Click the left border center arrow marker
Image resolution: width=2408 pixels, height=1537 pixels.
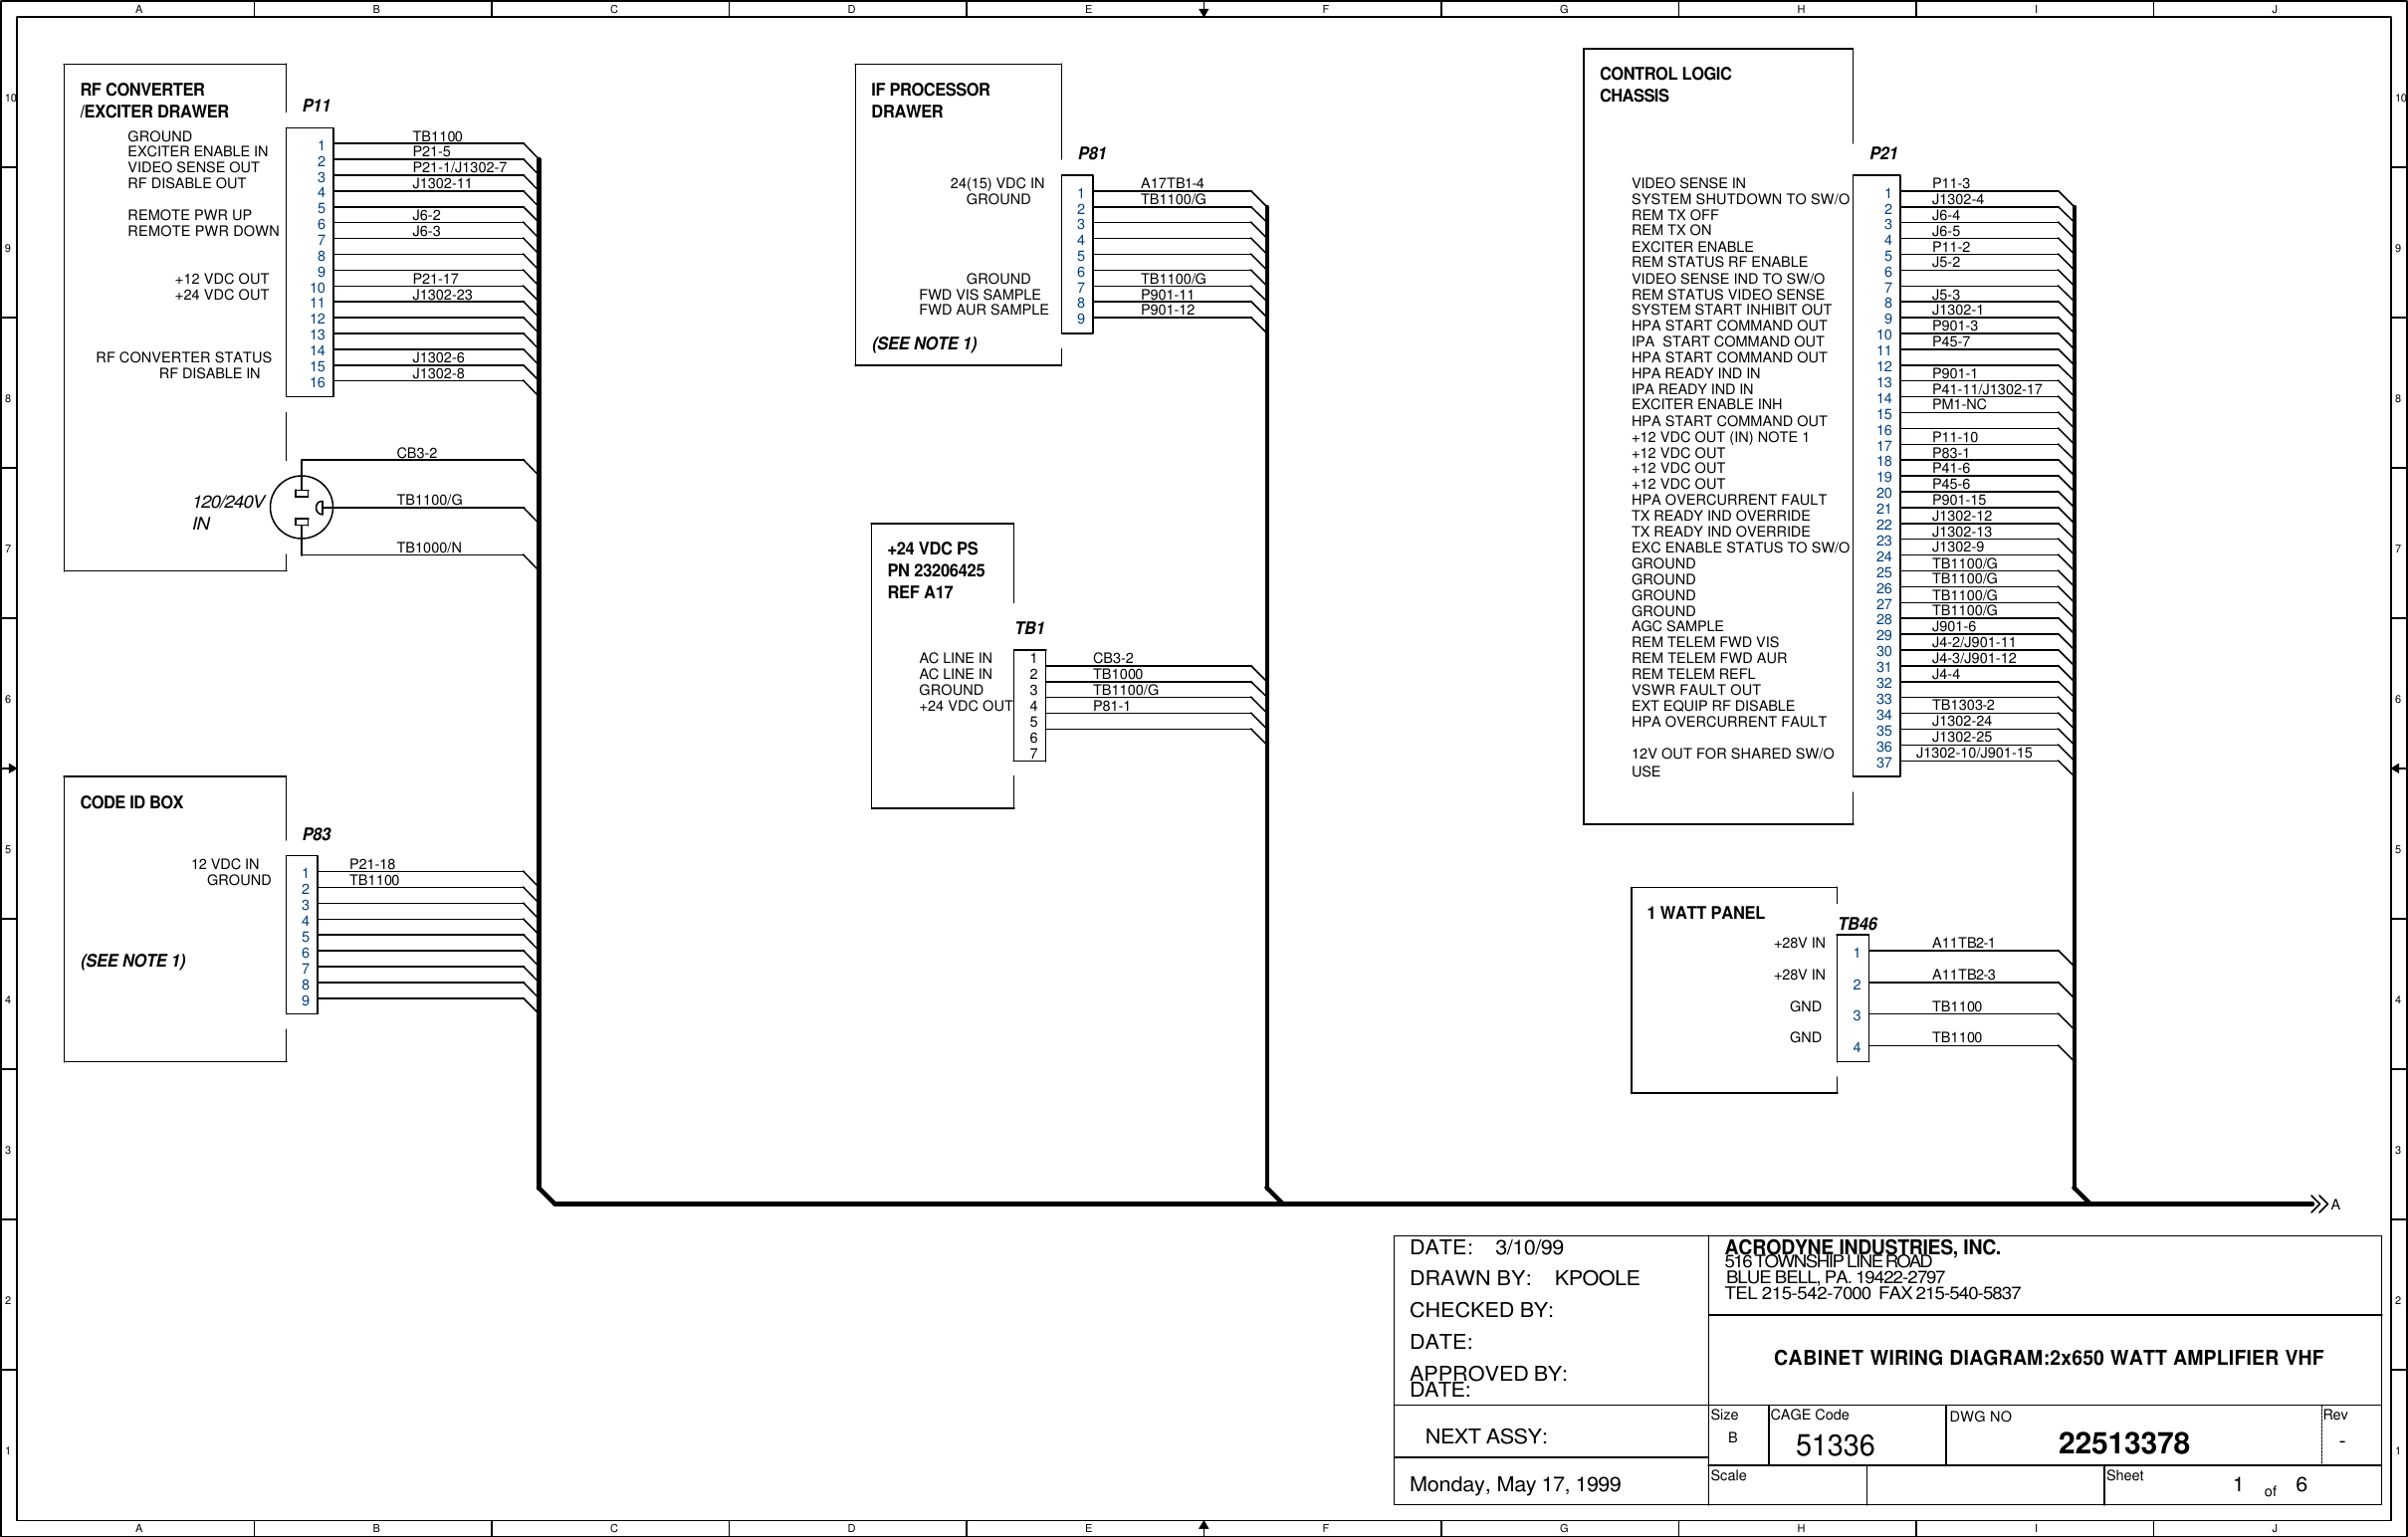(10, 768)
